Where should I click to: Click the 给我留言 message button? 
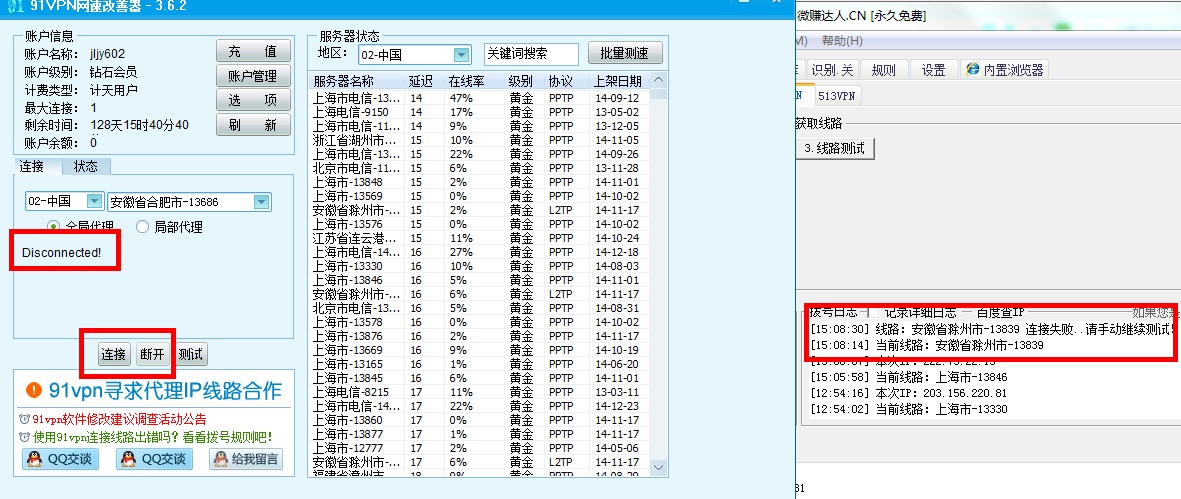coord(246,458)
